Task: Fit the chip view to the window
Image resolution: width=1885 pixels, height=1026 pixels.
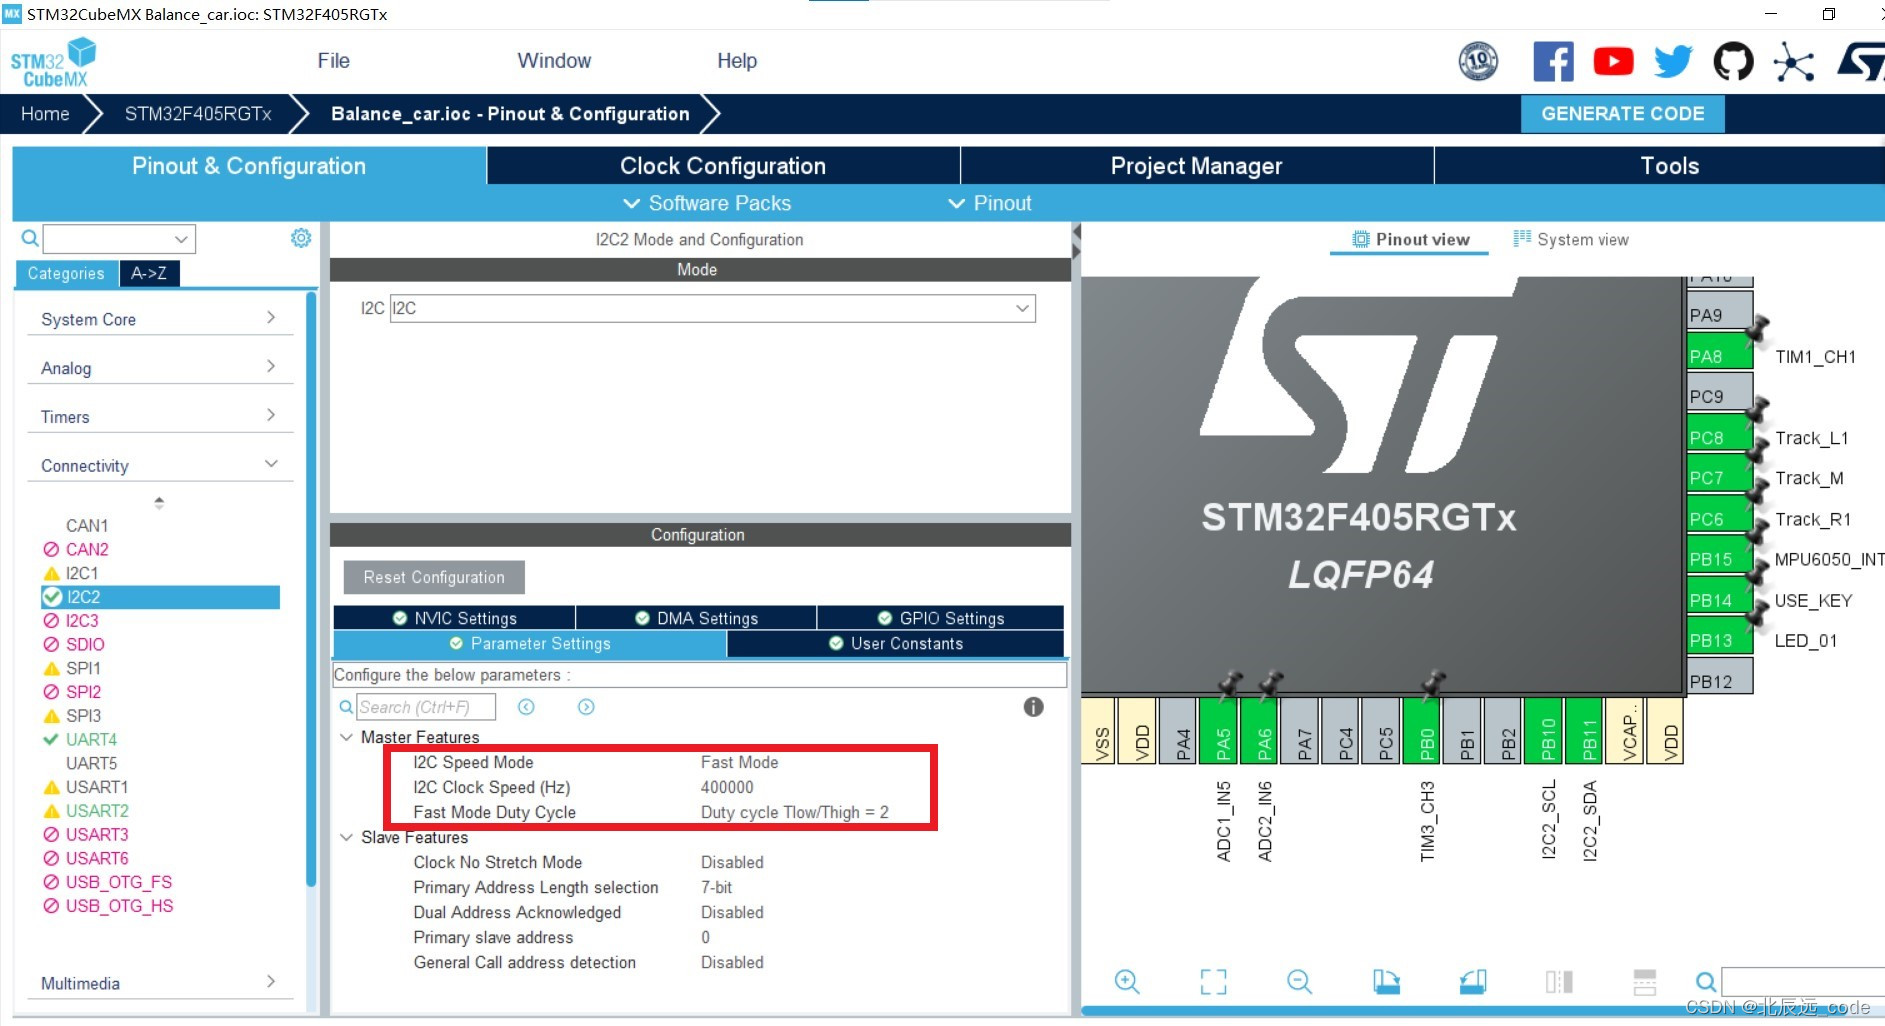Action: point(1213,982)
